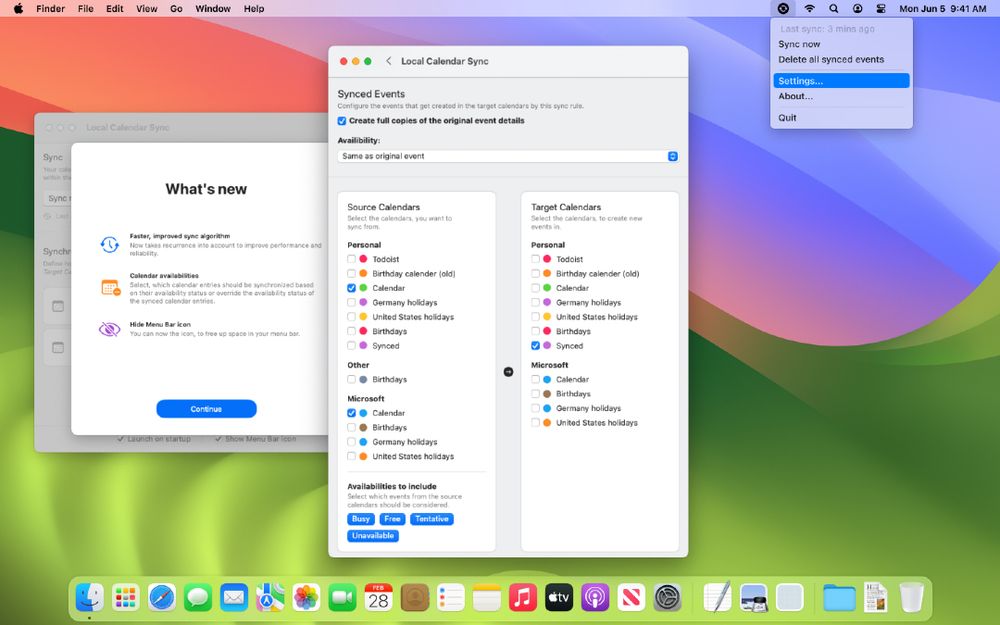
Task: Select Sync now from the menu
Action: (x=799, y=44)
